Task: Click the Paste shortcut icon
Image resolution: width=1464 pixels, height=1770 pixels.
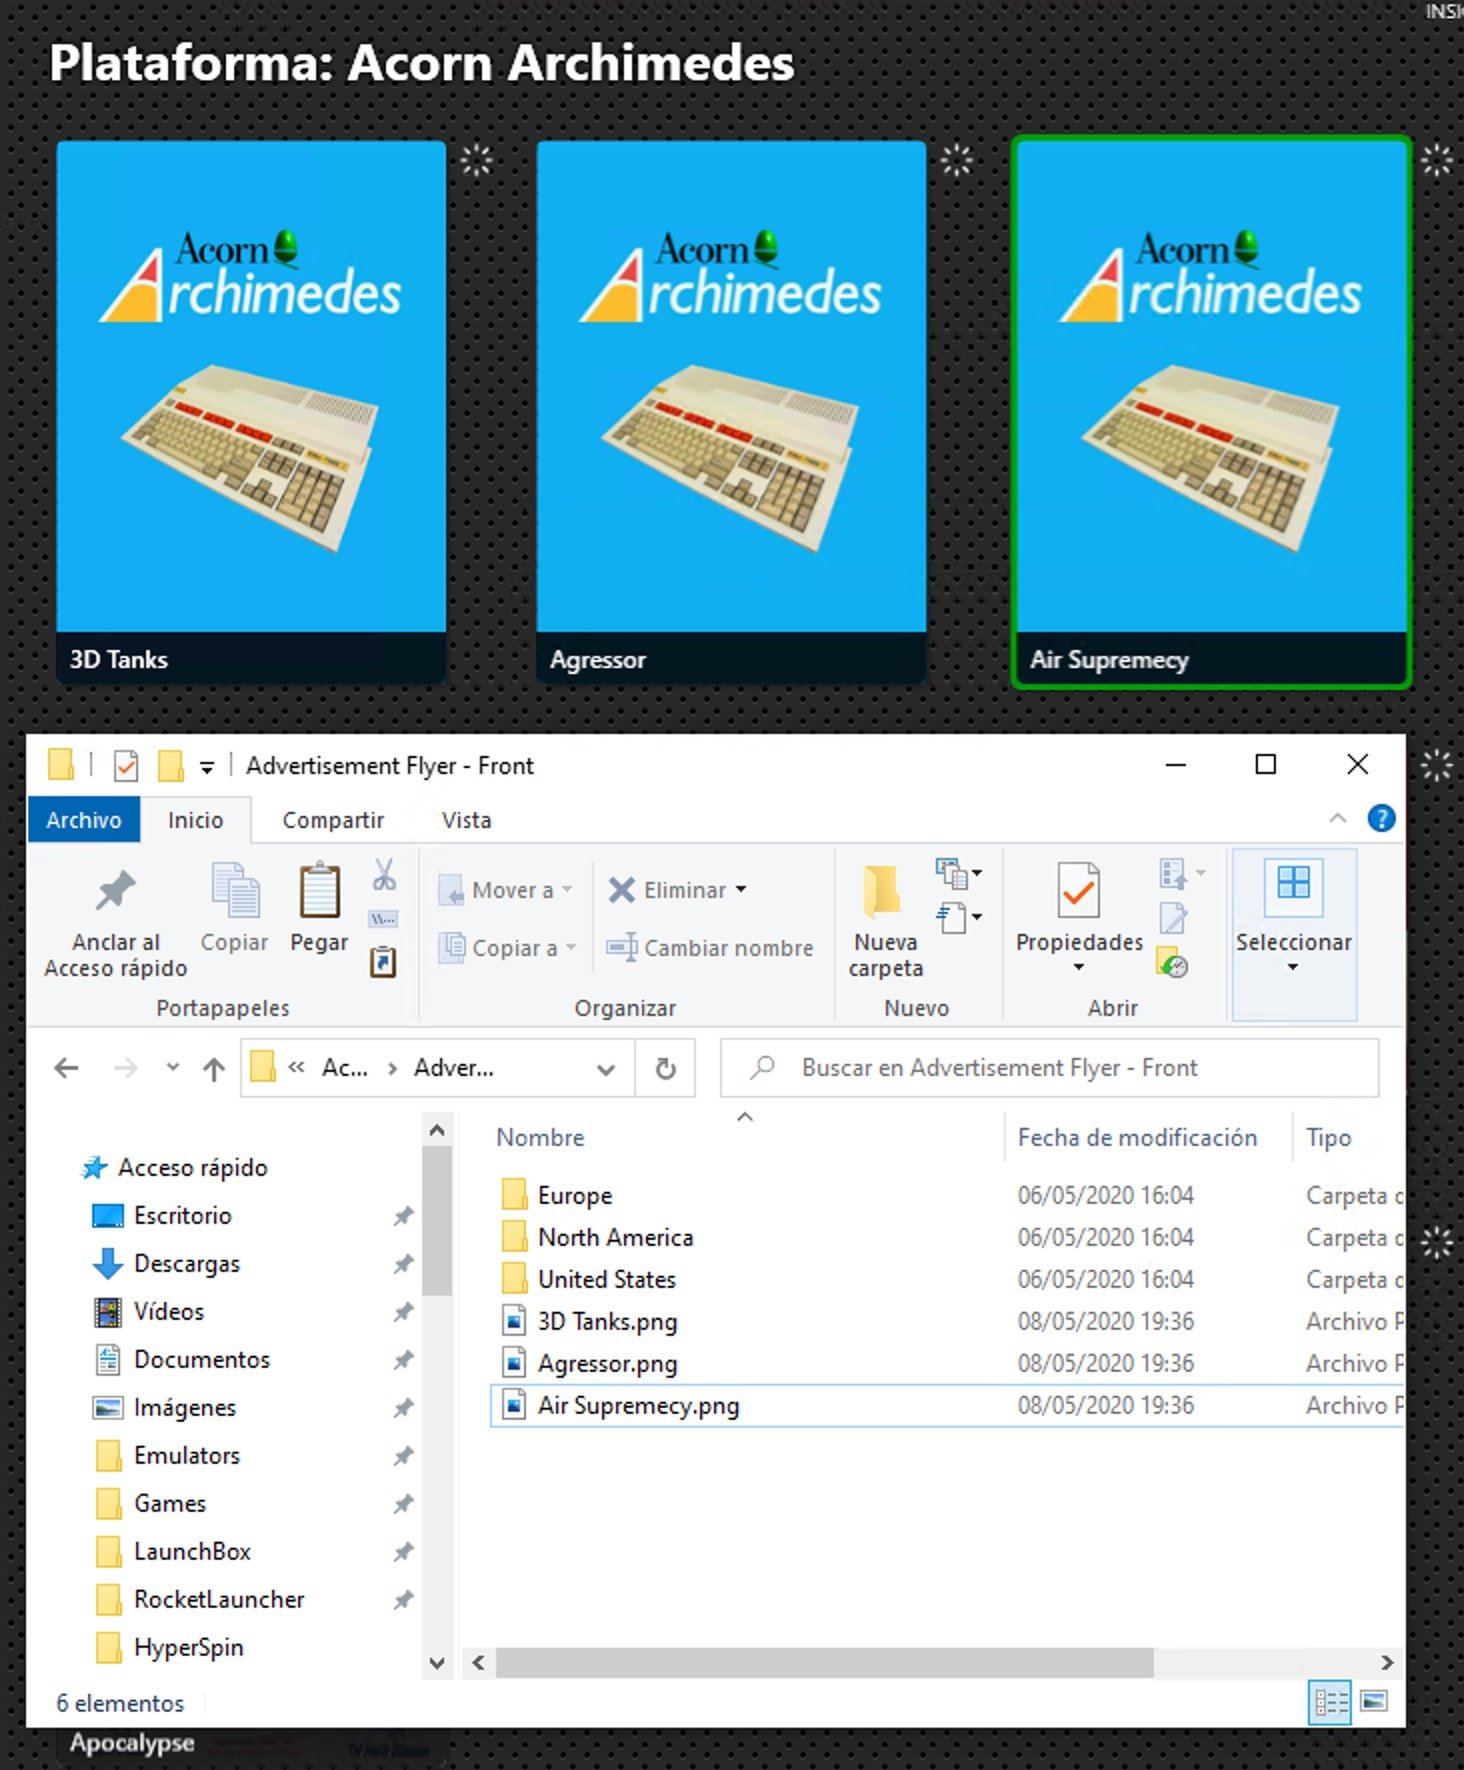Action: (x=383, y=962)
